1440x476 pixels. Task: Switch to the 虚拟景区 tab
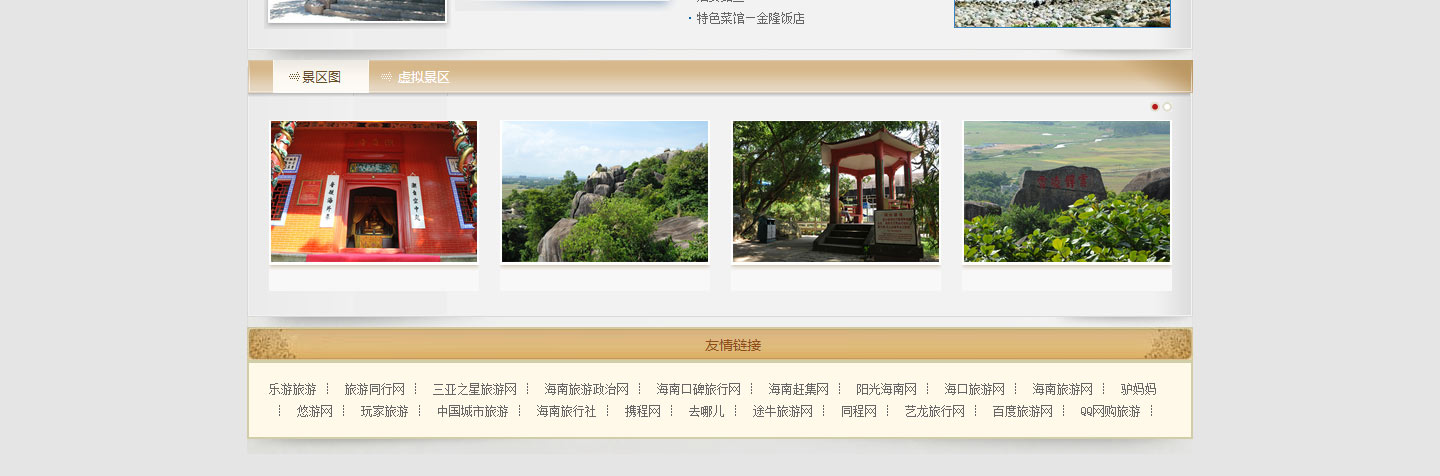pos(423,77)
